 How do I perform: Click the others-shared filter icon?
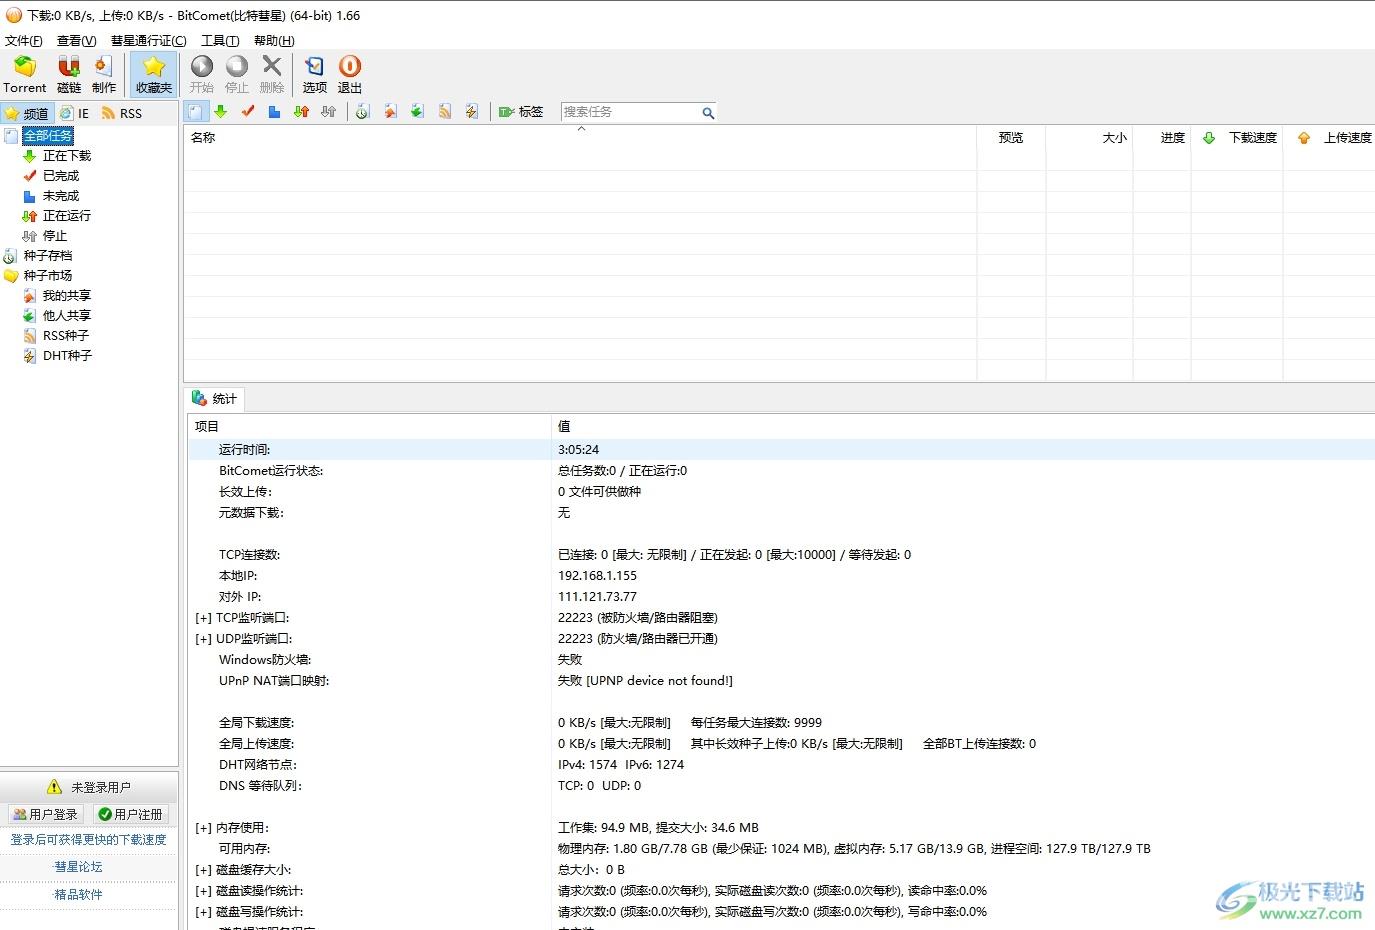coord(418,112)
